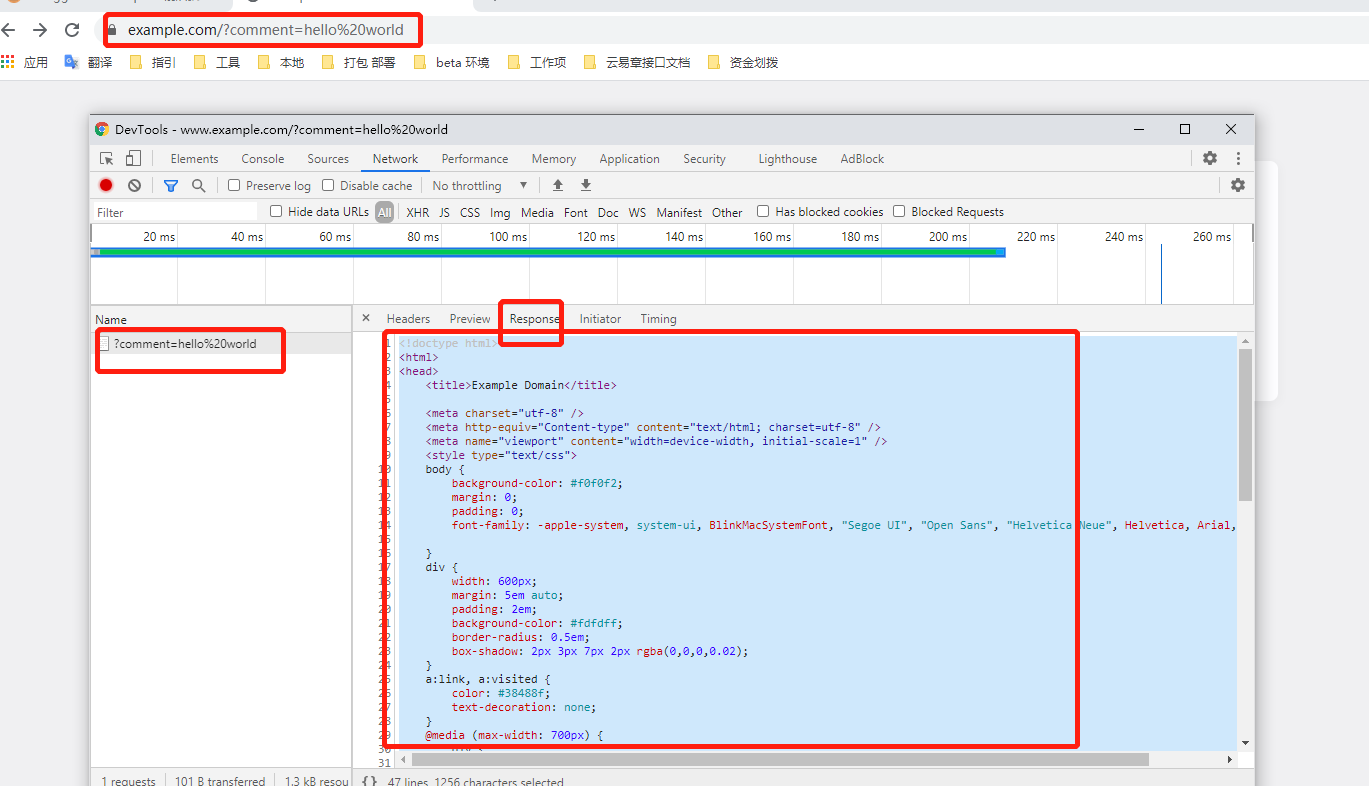Image resolution: width=1369 pixels, height=786 pixels.
Task: Filter requests by XHR
Action: 418,212
